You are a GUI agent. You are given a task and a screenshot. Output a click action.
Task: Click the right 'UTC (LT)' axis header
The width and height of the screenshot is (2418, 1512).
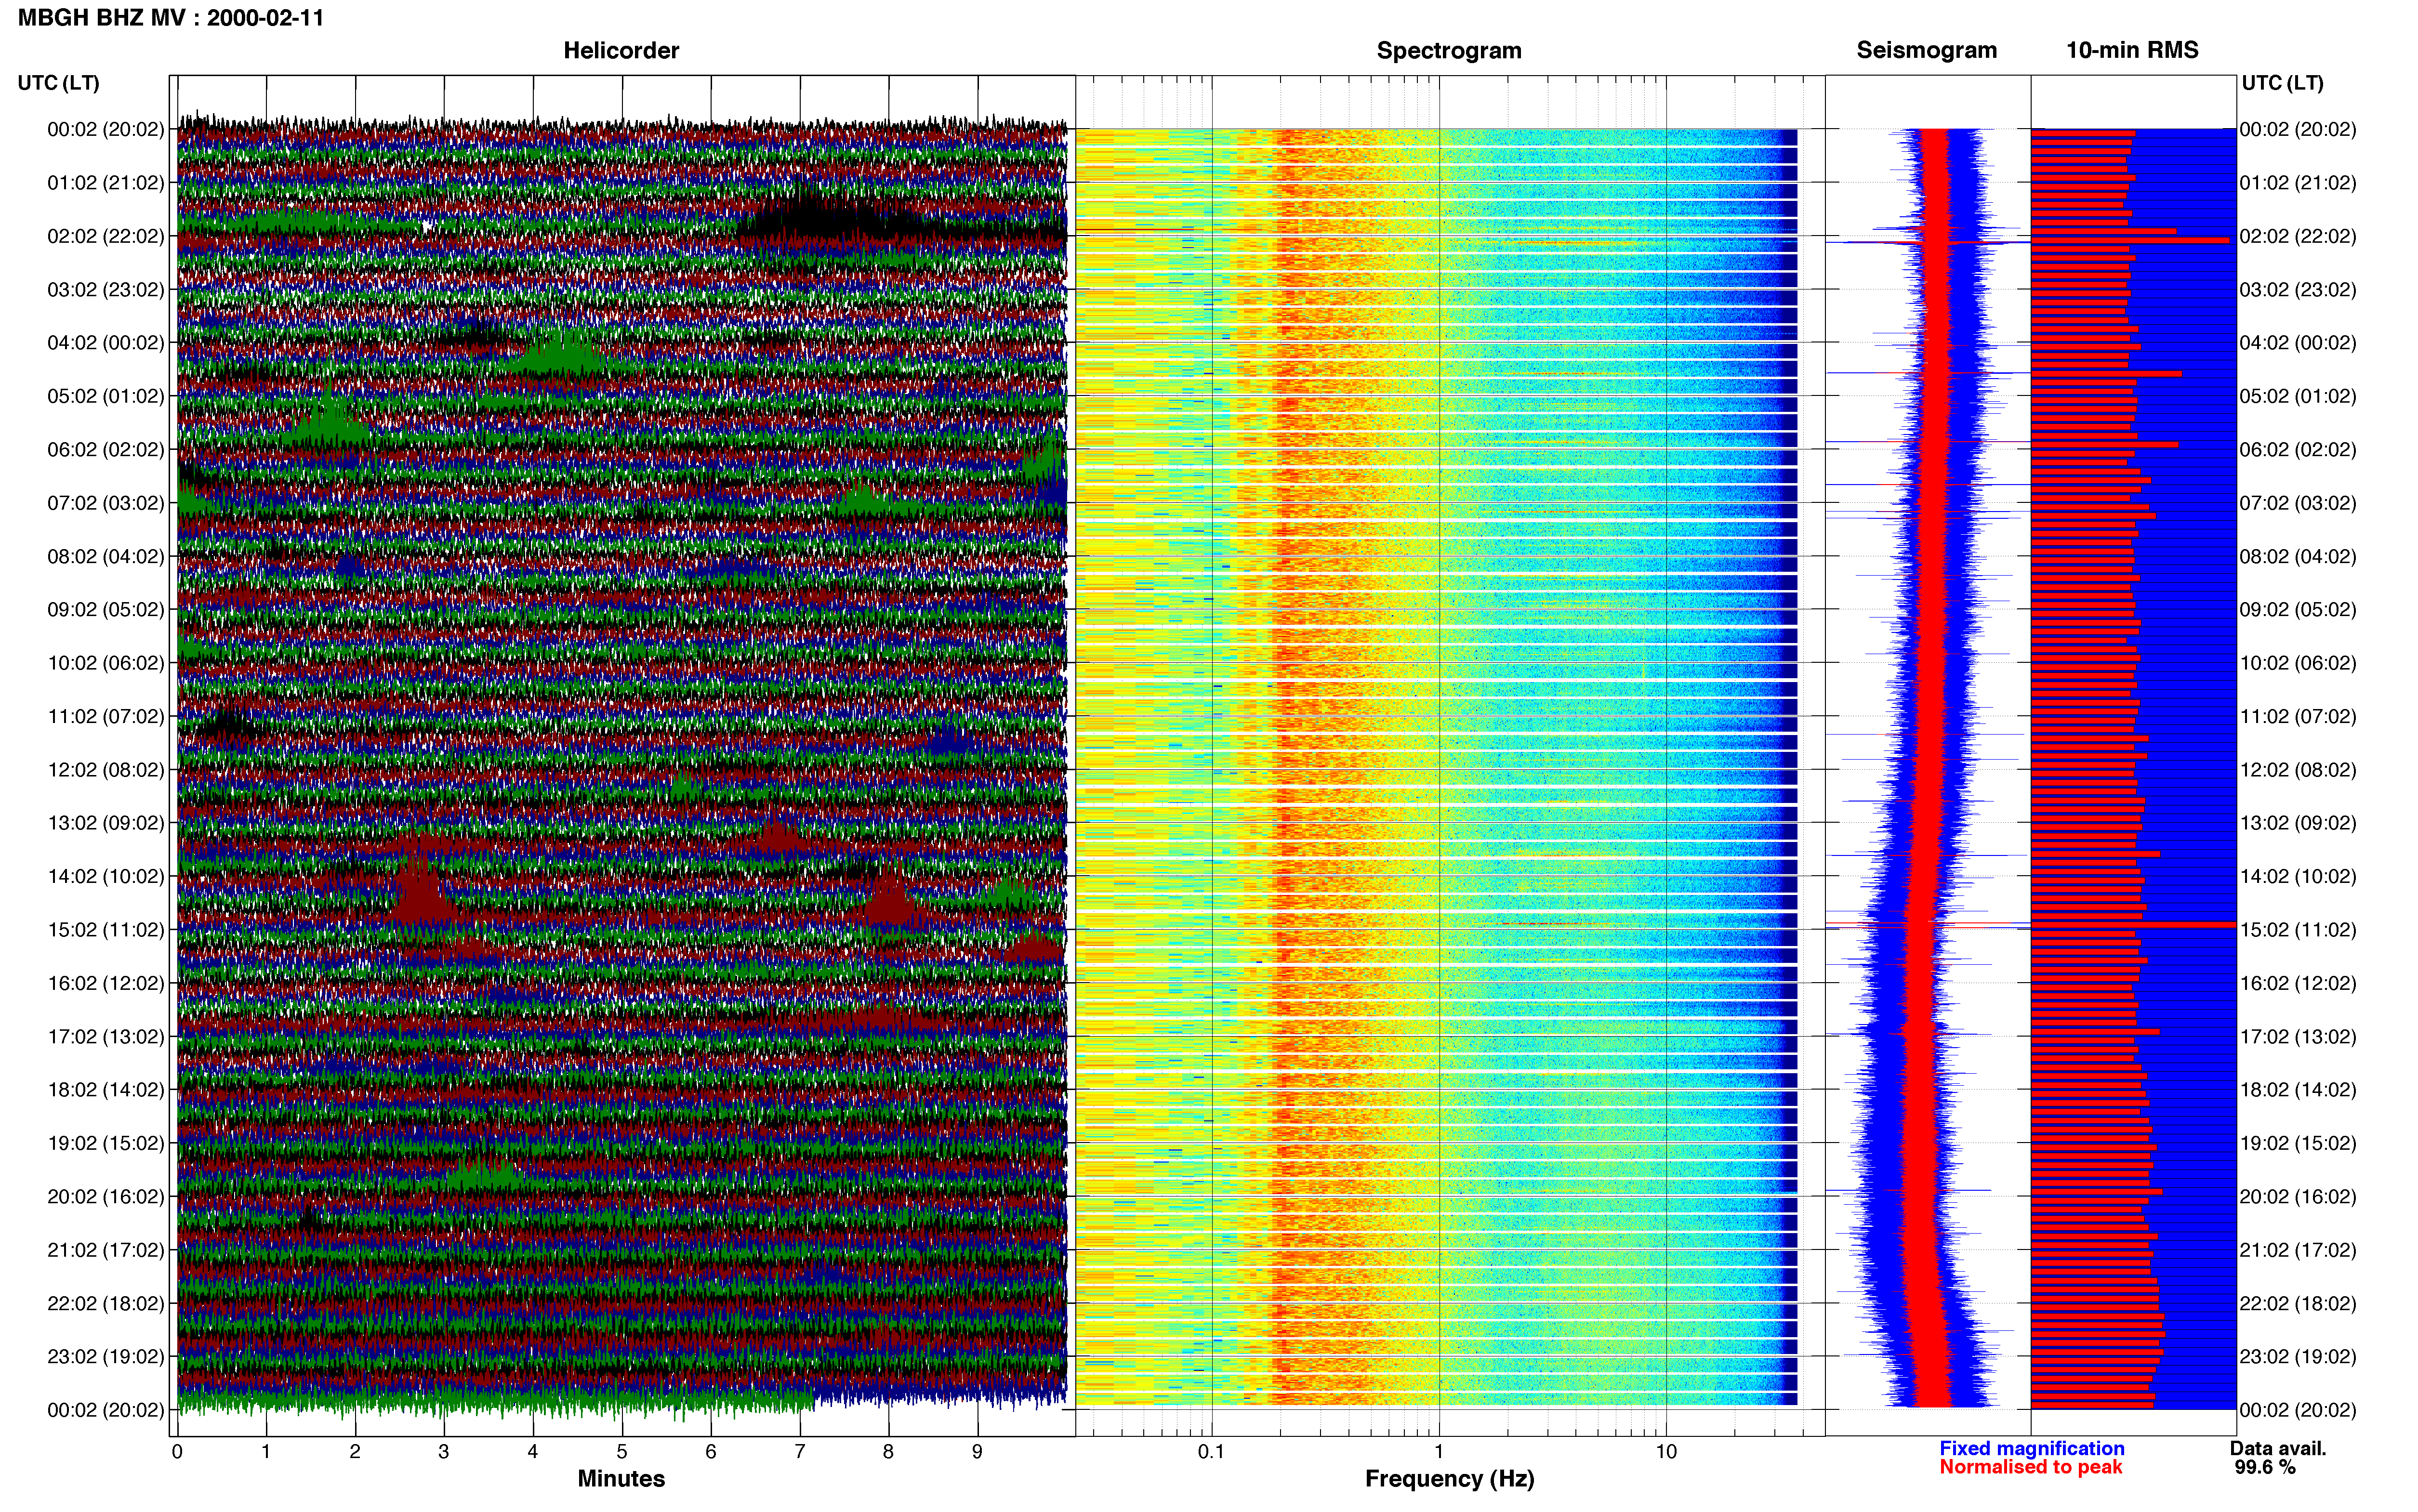(2282, 83)
